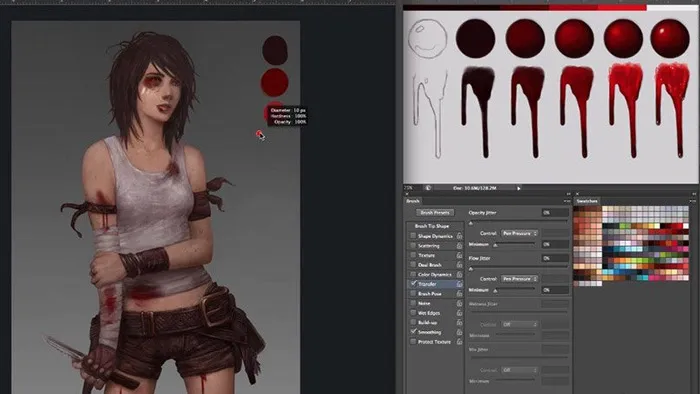
Task: Uncheck the Transfer checkbox
Action: click(413, 284)
